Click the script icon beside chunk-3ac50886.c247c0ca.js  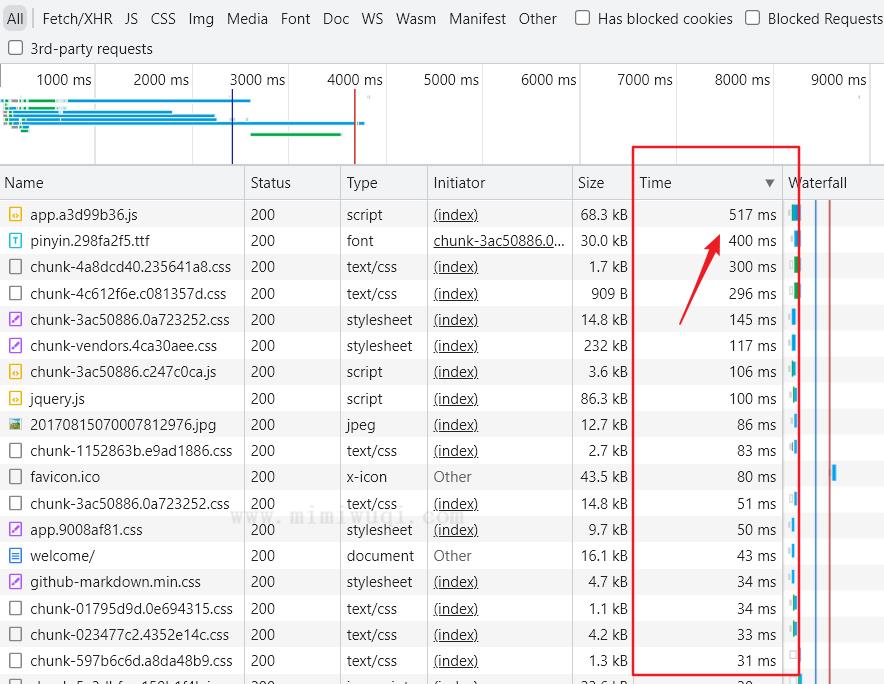point(15,372)
